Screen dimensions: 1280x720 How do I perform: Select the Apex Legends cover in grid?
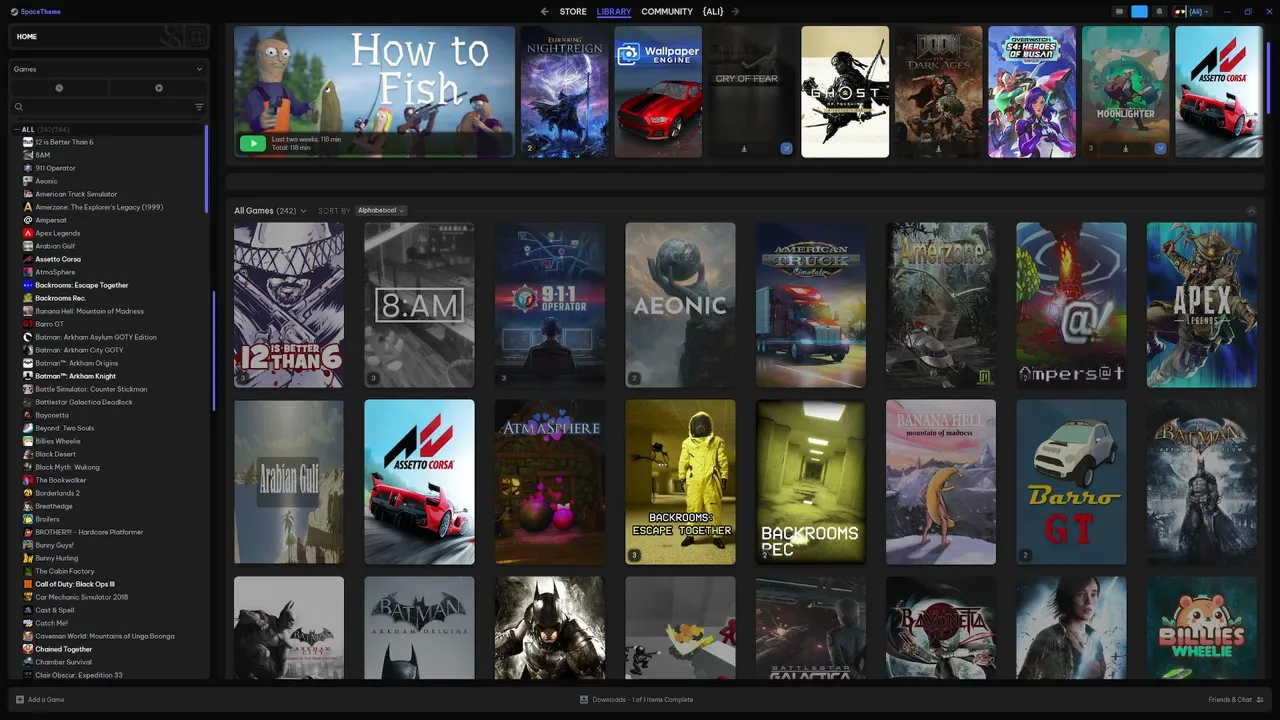[x=1202, y=305]
